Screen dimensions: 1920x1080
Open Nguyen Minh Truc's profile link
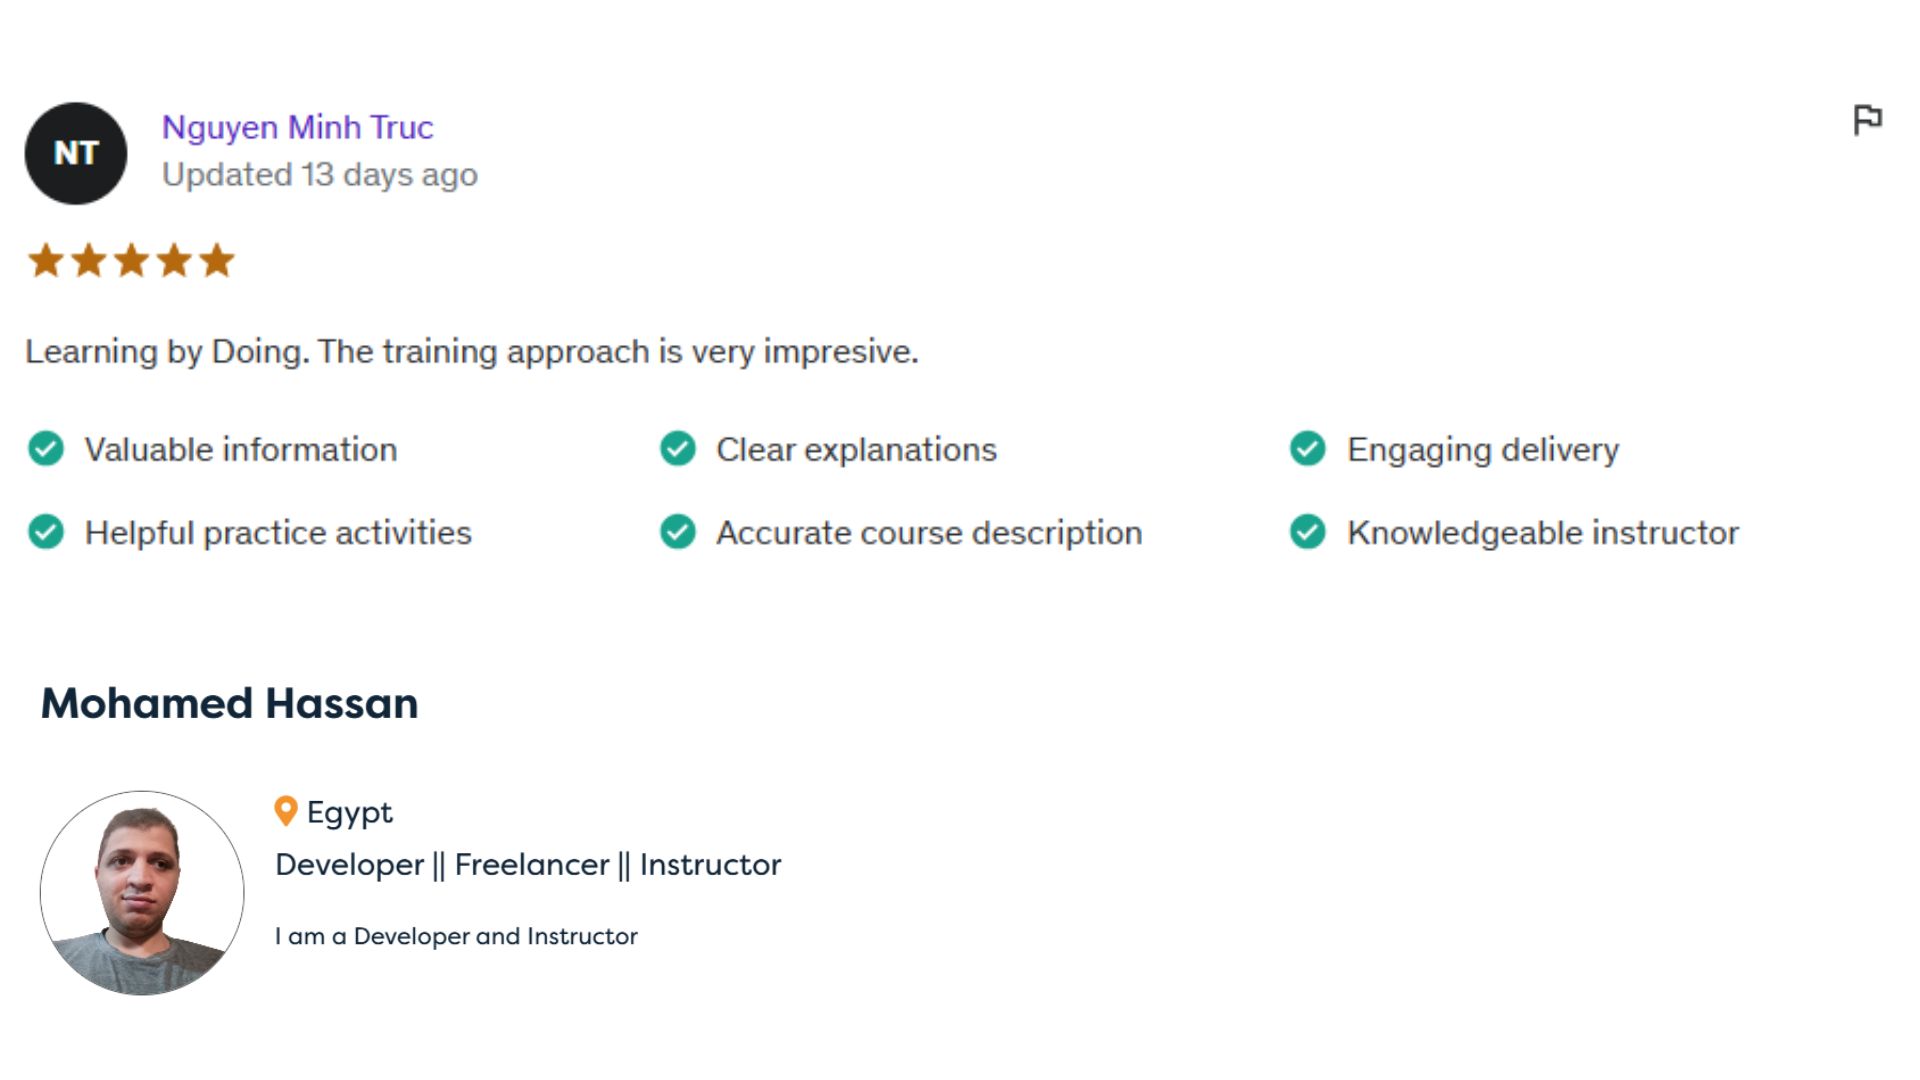(x=297, y=127)
